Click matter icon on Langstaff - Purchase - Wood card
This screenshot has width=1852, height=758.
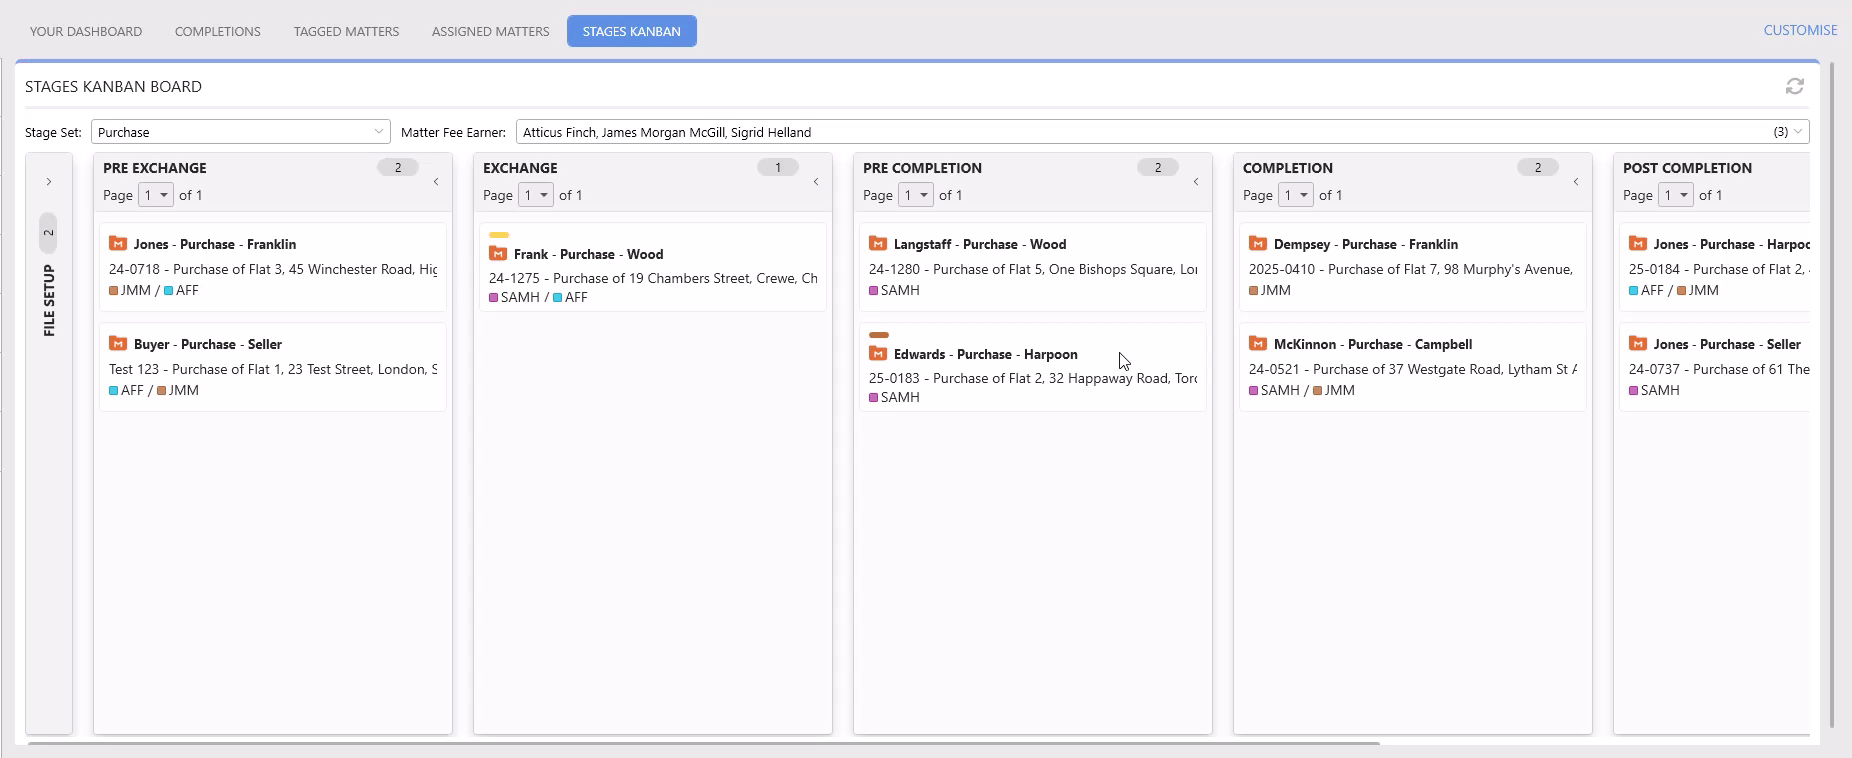point(878,244)
